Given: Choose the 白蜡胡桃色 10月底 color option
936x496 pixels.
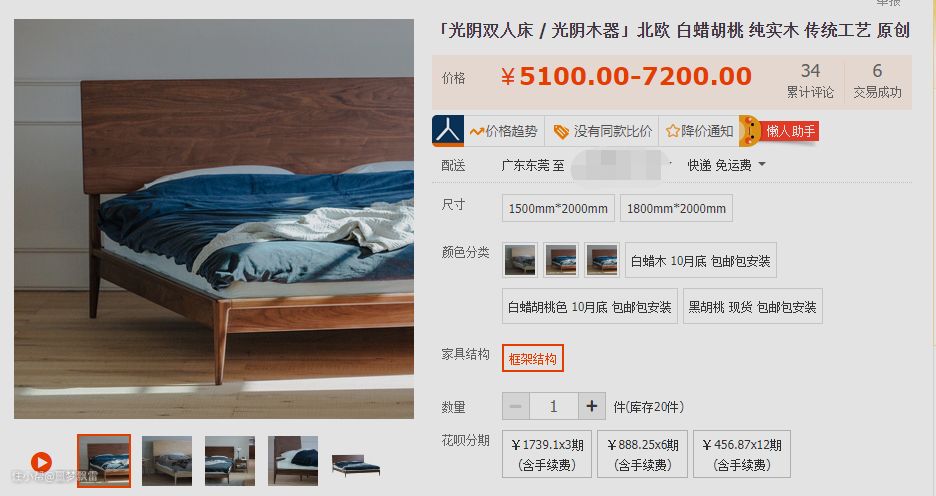Looking at the screenshot, I should [x=590, y=307].
